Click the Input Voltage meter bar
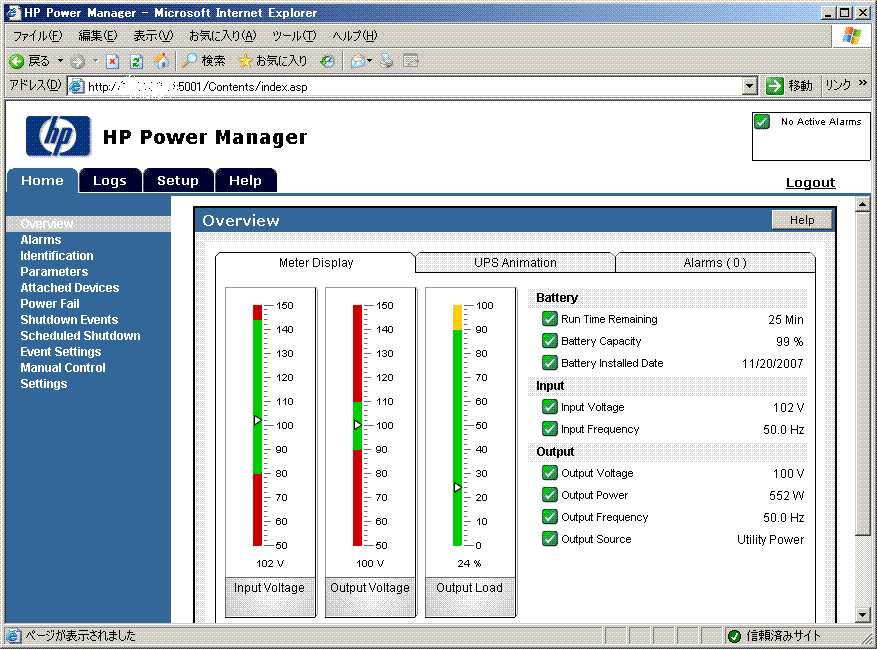Screen dimensions: 877x649 (x=257, y=425)
